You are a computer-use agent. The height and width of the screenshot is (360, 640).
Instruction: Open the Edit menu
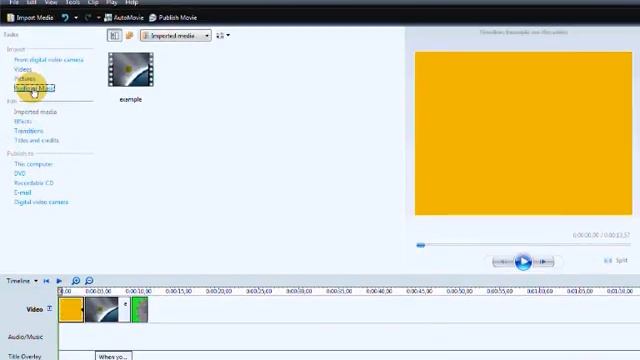tap(31, 2)
